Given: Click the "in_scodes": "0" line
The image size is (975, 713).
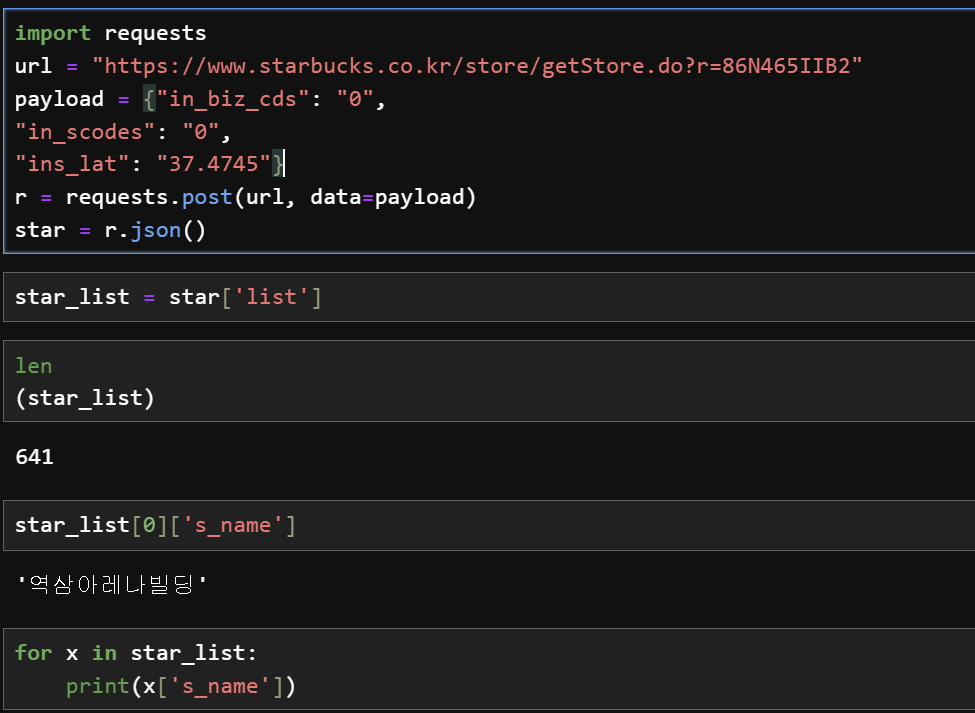Looking at the screenshot, I should click(122, 132).
